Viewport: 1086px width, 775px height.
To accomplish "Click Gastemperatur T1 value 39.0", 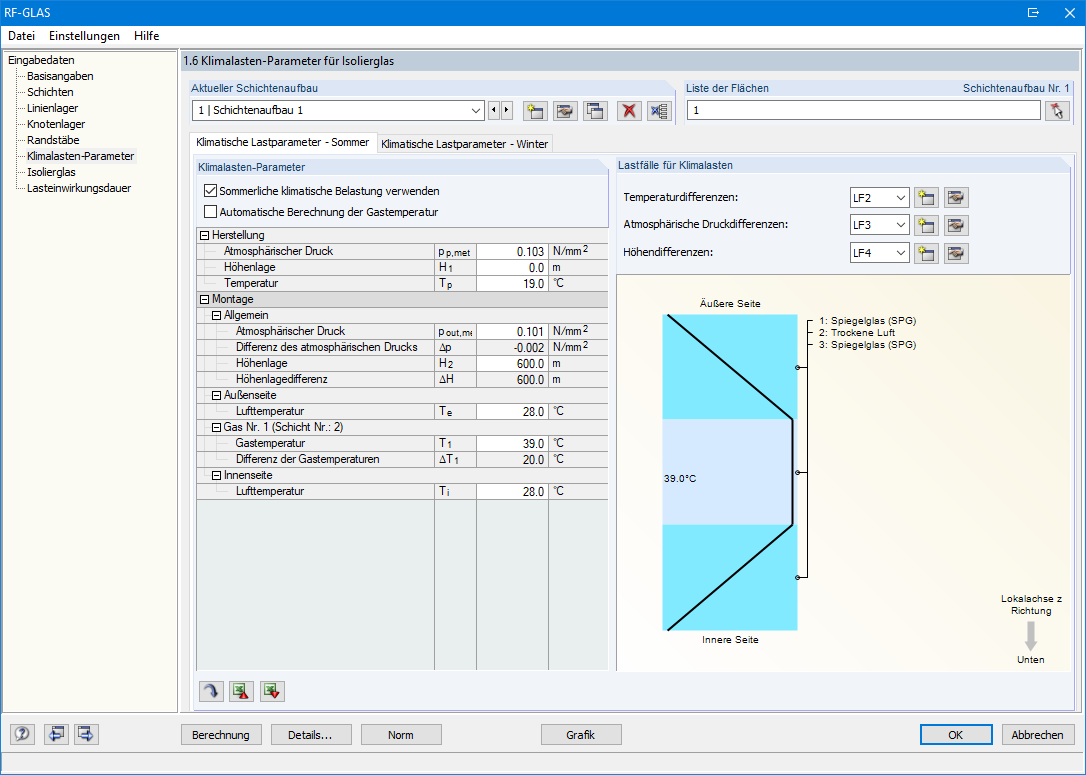I will [x=512, y=443].
